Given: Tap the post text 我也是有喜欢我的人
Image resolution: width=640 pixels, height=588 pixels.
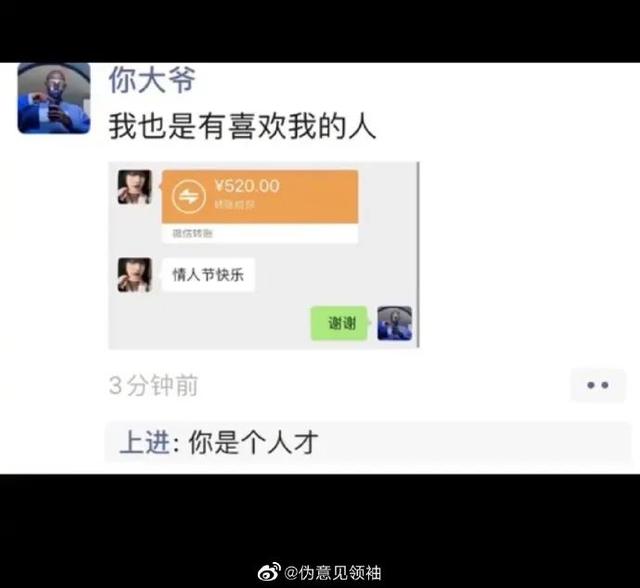Looking at the screenshot, I should tap(242, 126).
